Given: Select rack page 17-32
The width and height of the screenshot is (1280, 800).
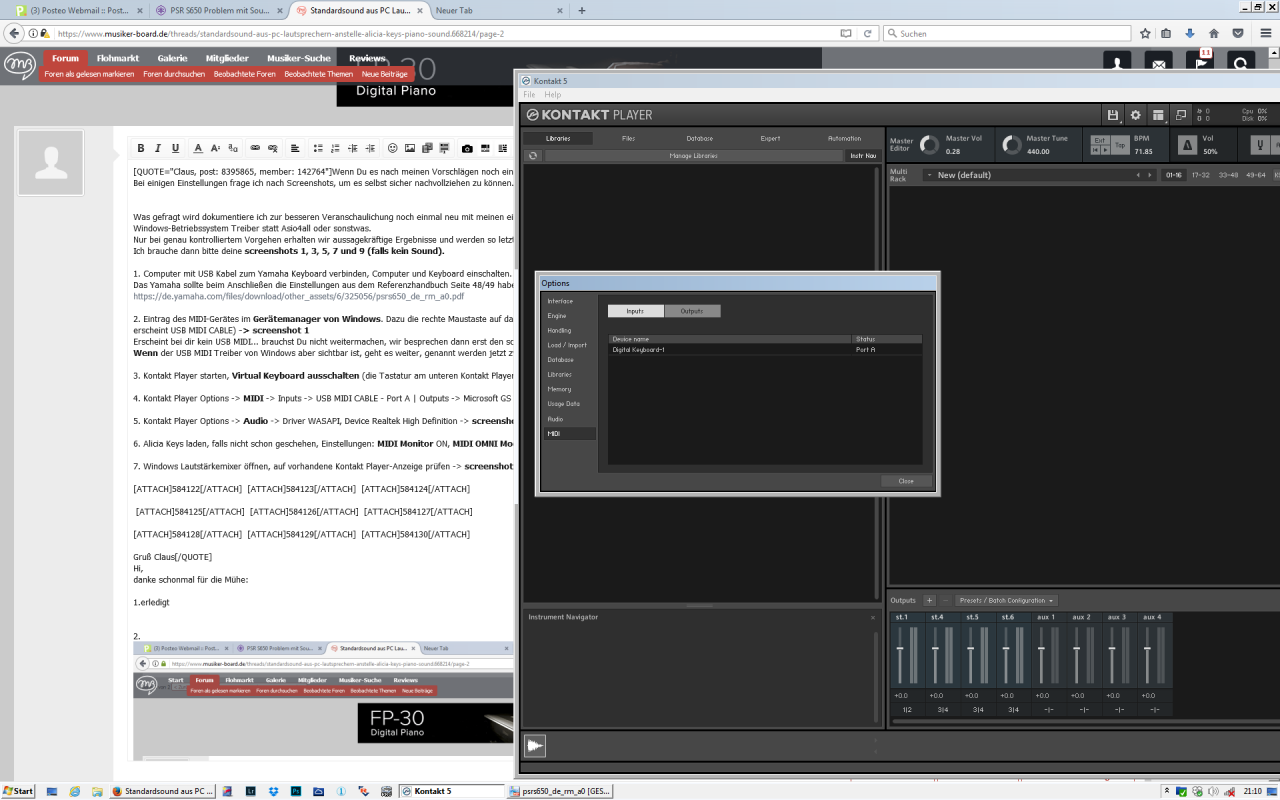Looking at the screenshot, I should [x=1200, y=175].
